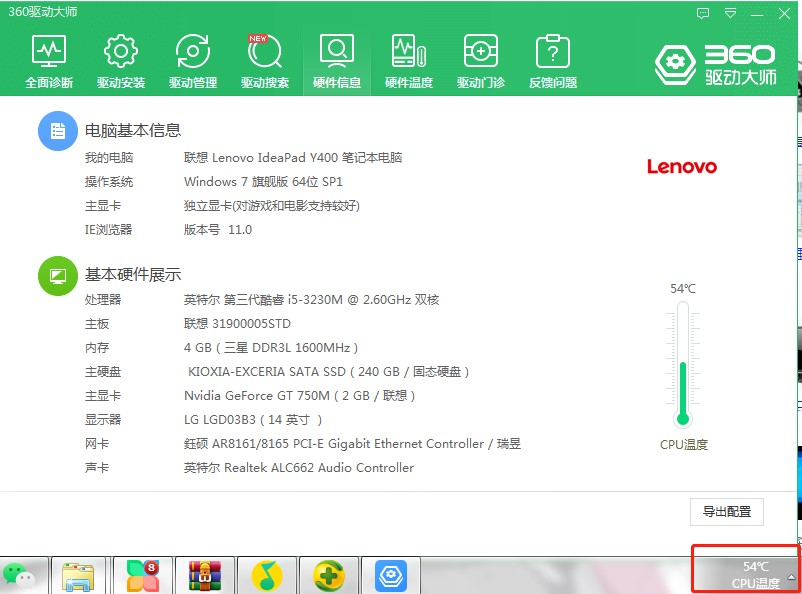802x594 pixels.
Task: Click the 电脑基本信息 blue document icon
Action: pyautogui.click(x=58, y=131)
